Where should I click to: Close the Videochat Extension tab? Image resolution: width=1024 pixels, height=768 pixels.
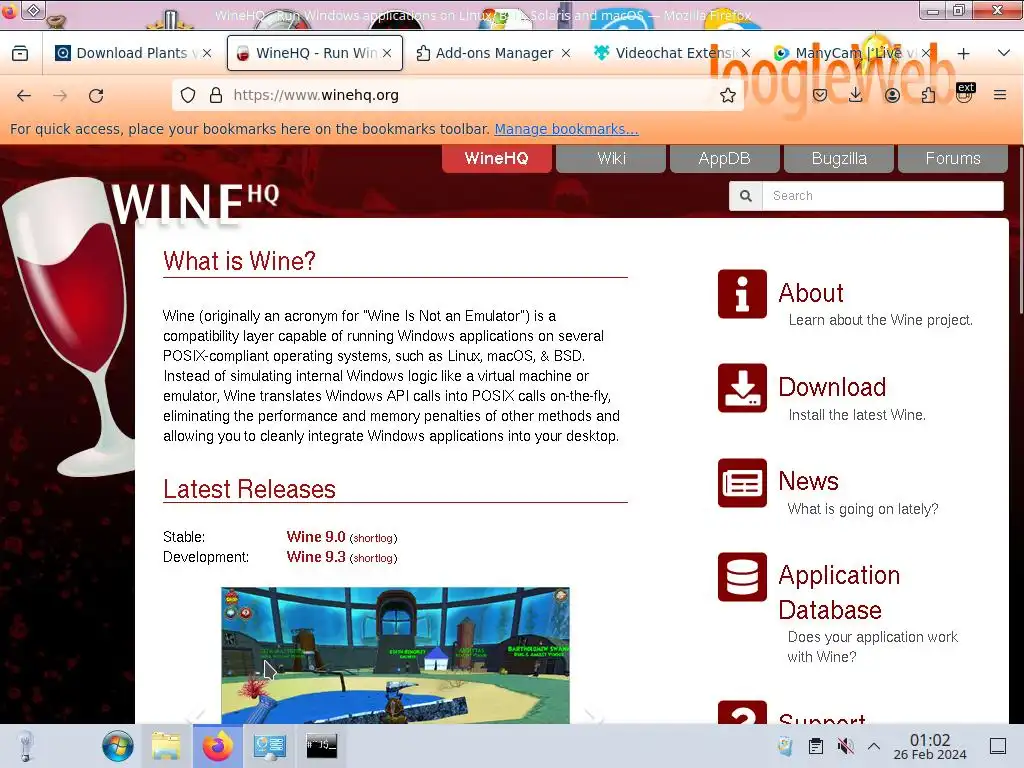(x=746, y=53)
